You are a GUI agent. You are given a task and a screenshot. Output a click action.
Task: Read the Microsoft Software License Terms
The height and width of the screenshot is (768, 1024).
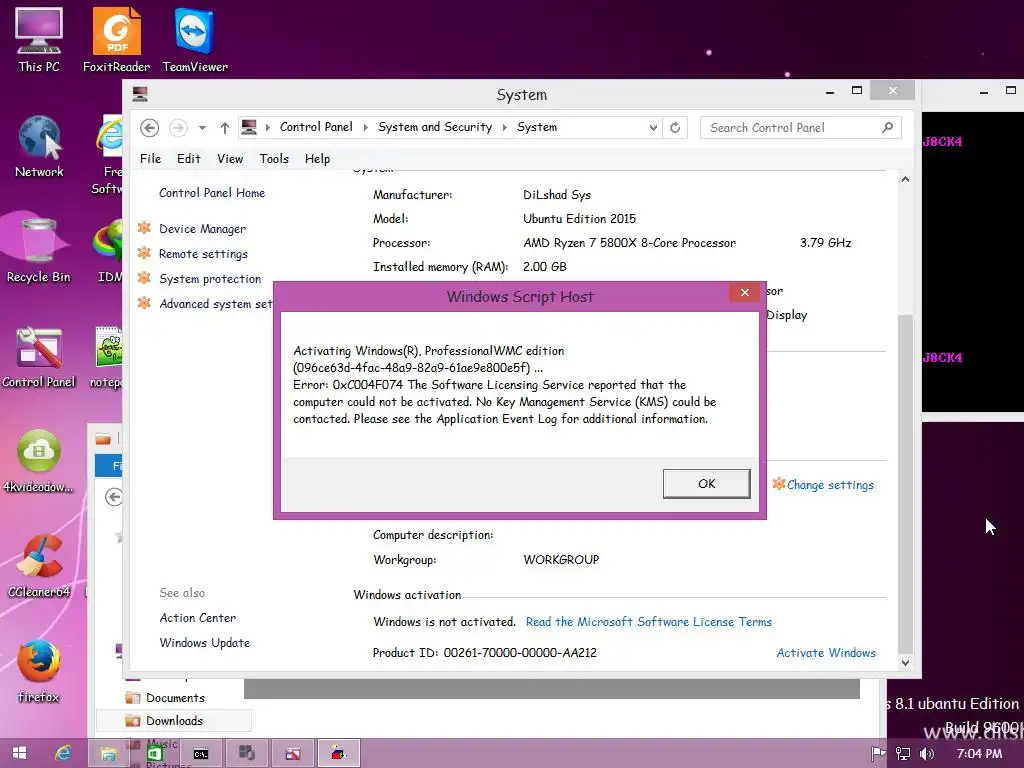(x=648, y=622)
